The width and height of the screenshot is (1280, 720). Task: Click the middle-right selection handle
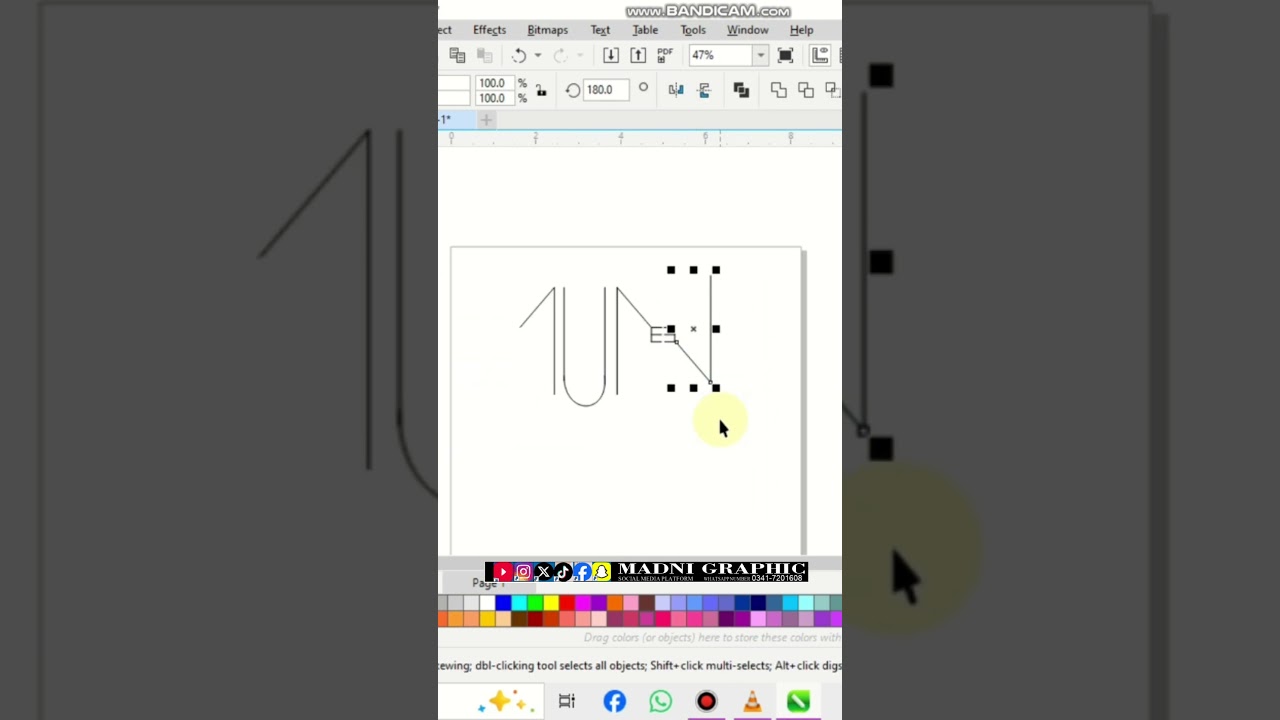[716, 329]
